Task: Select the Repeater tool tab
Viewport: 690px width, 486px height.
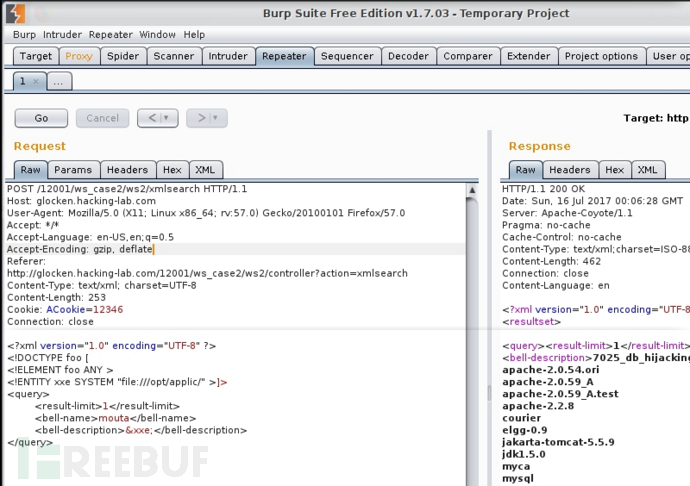Action: 284,56
